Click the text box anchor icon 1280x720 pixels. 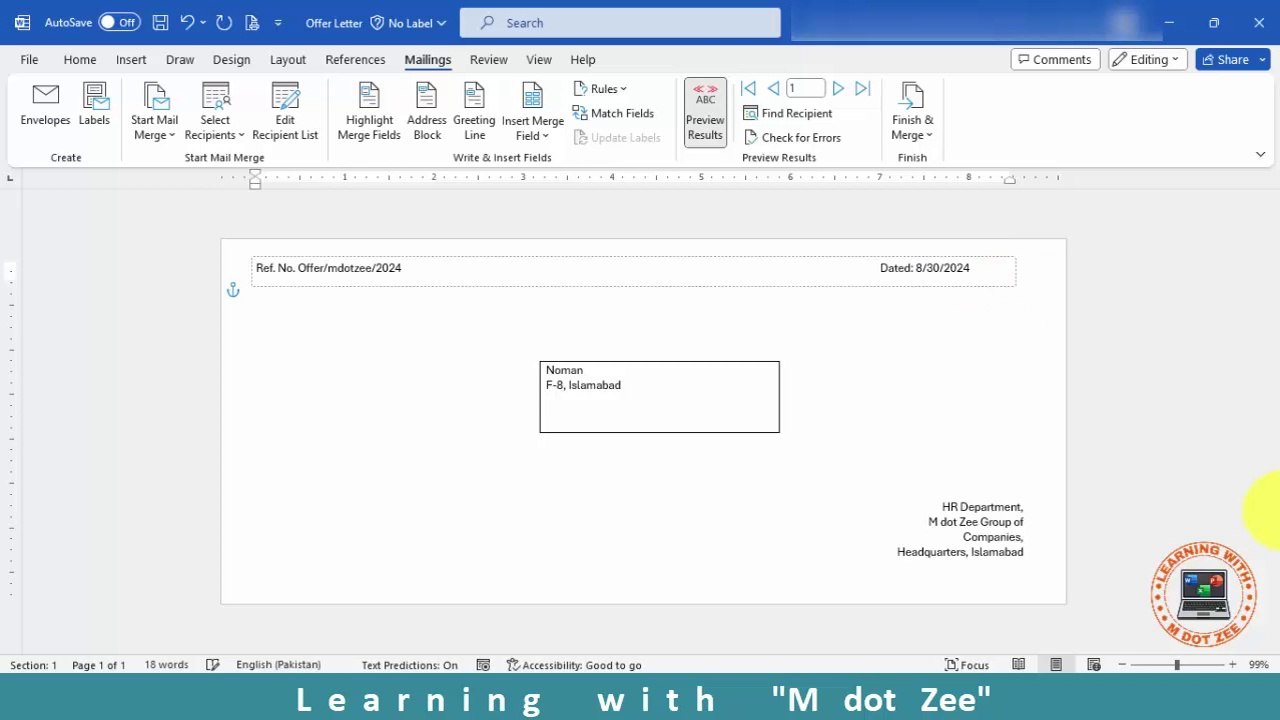tap(233, 290)
